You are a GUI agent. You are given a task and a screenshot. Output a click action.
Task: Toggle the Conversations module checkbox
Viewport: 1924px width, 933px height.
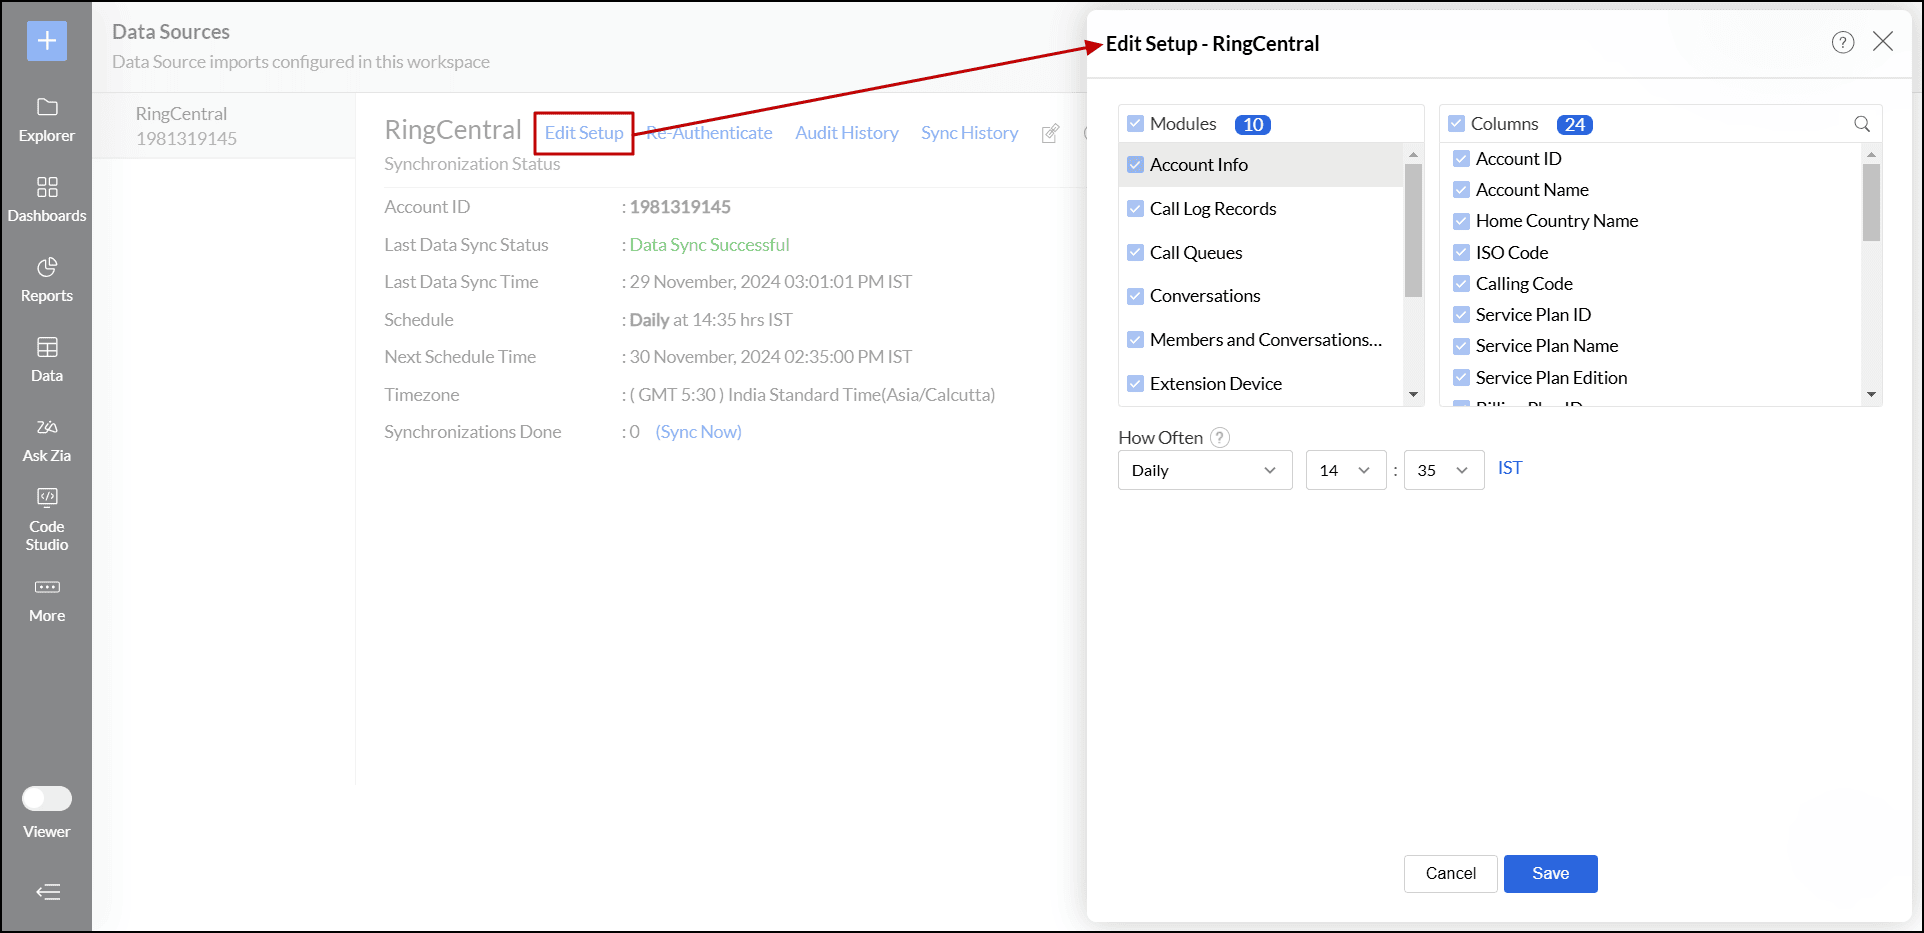pyautogui.click(x=1135, y=296)
